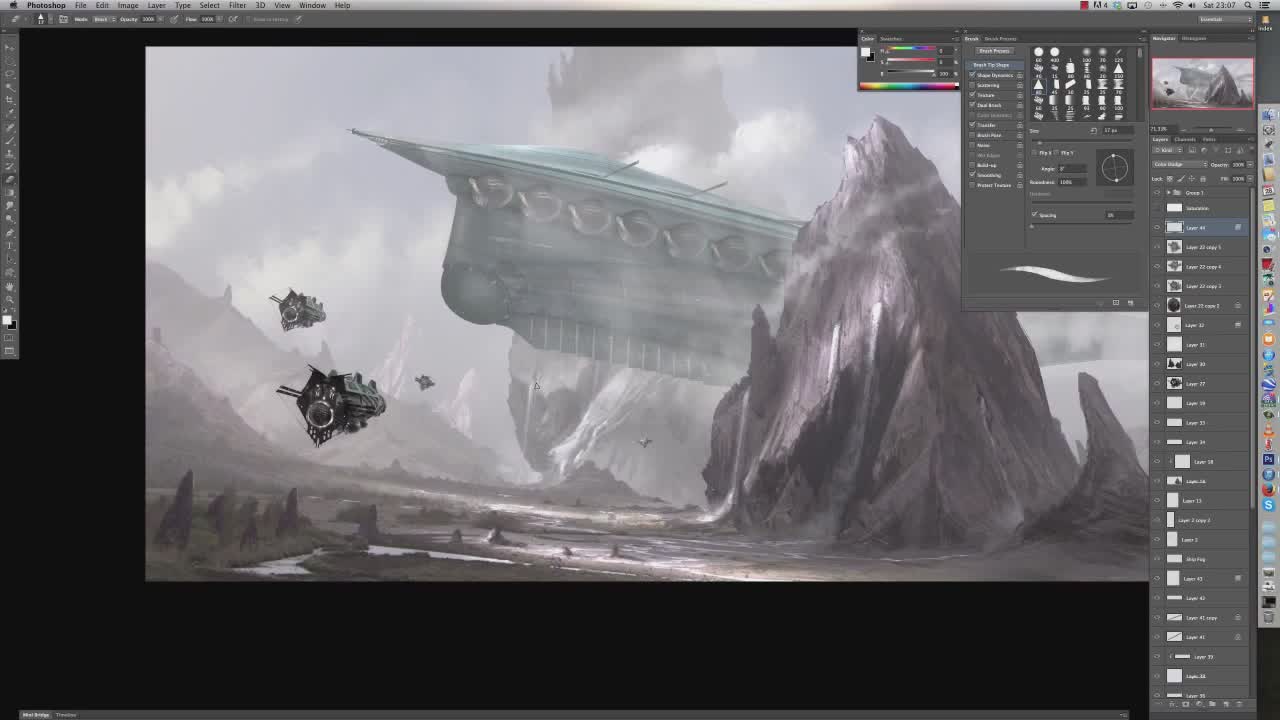The height and width of the screenshot is (720, 1280).
Task: Open the brush Mode dropdown in options bar
Action: tap(105, 19)
